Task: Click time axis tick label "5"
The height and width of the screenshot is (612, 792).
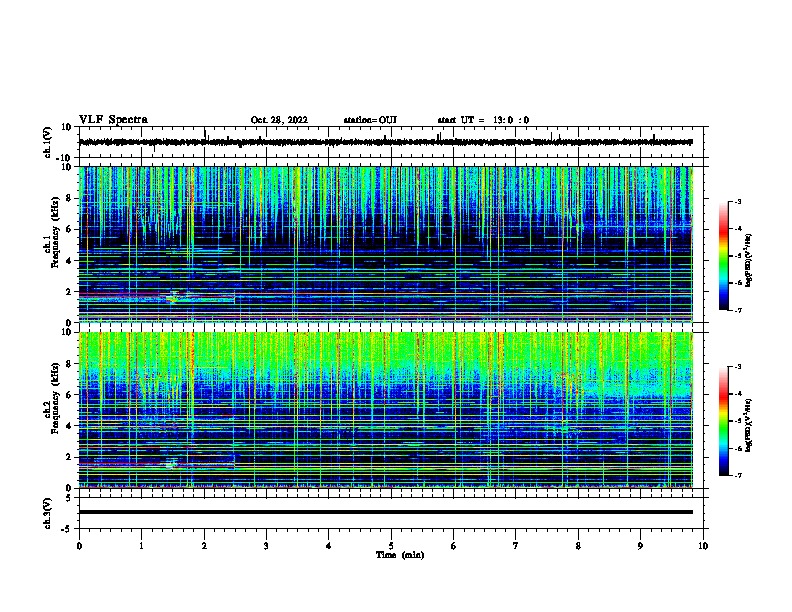Action: (x=391, y=546)
